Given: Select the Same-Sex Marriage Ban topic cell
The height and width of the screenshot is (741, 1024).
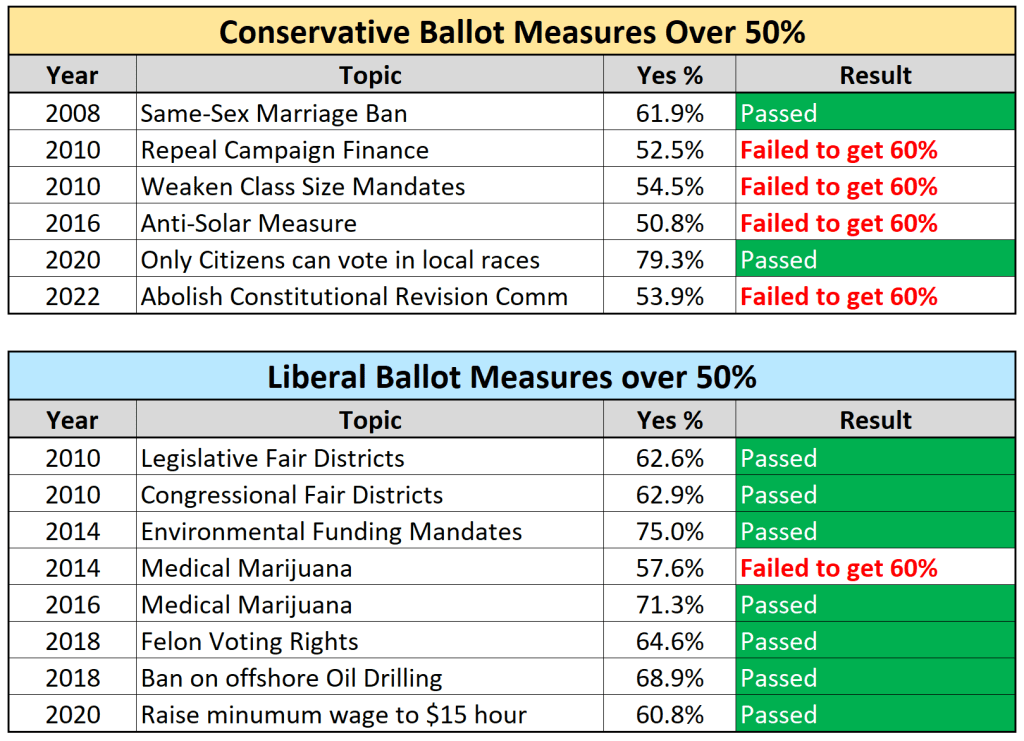Looking at the screenshot, I should coord(369,113).
